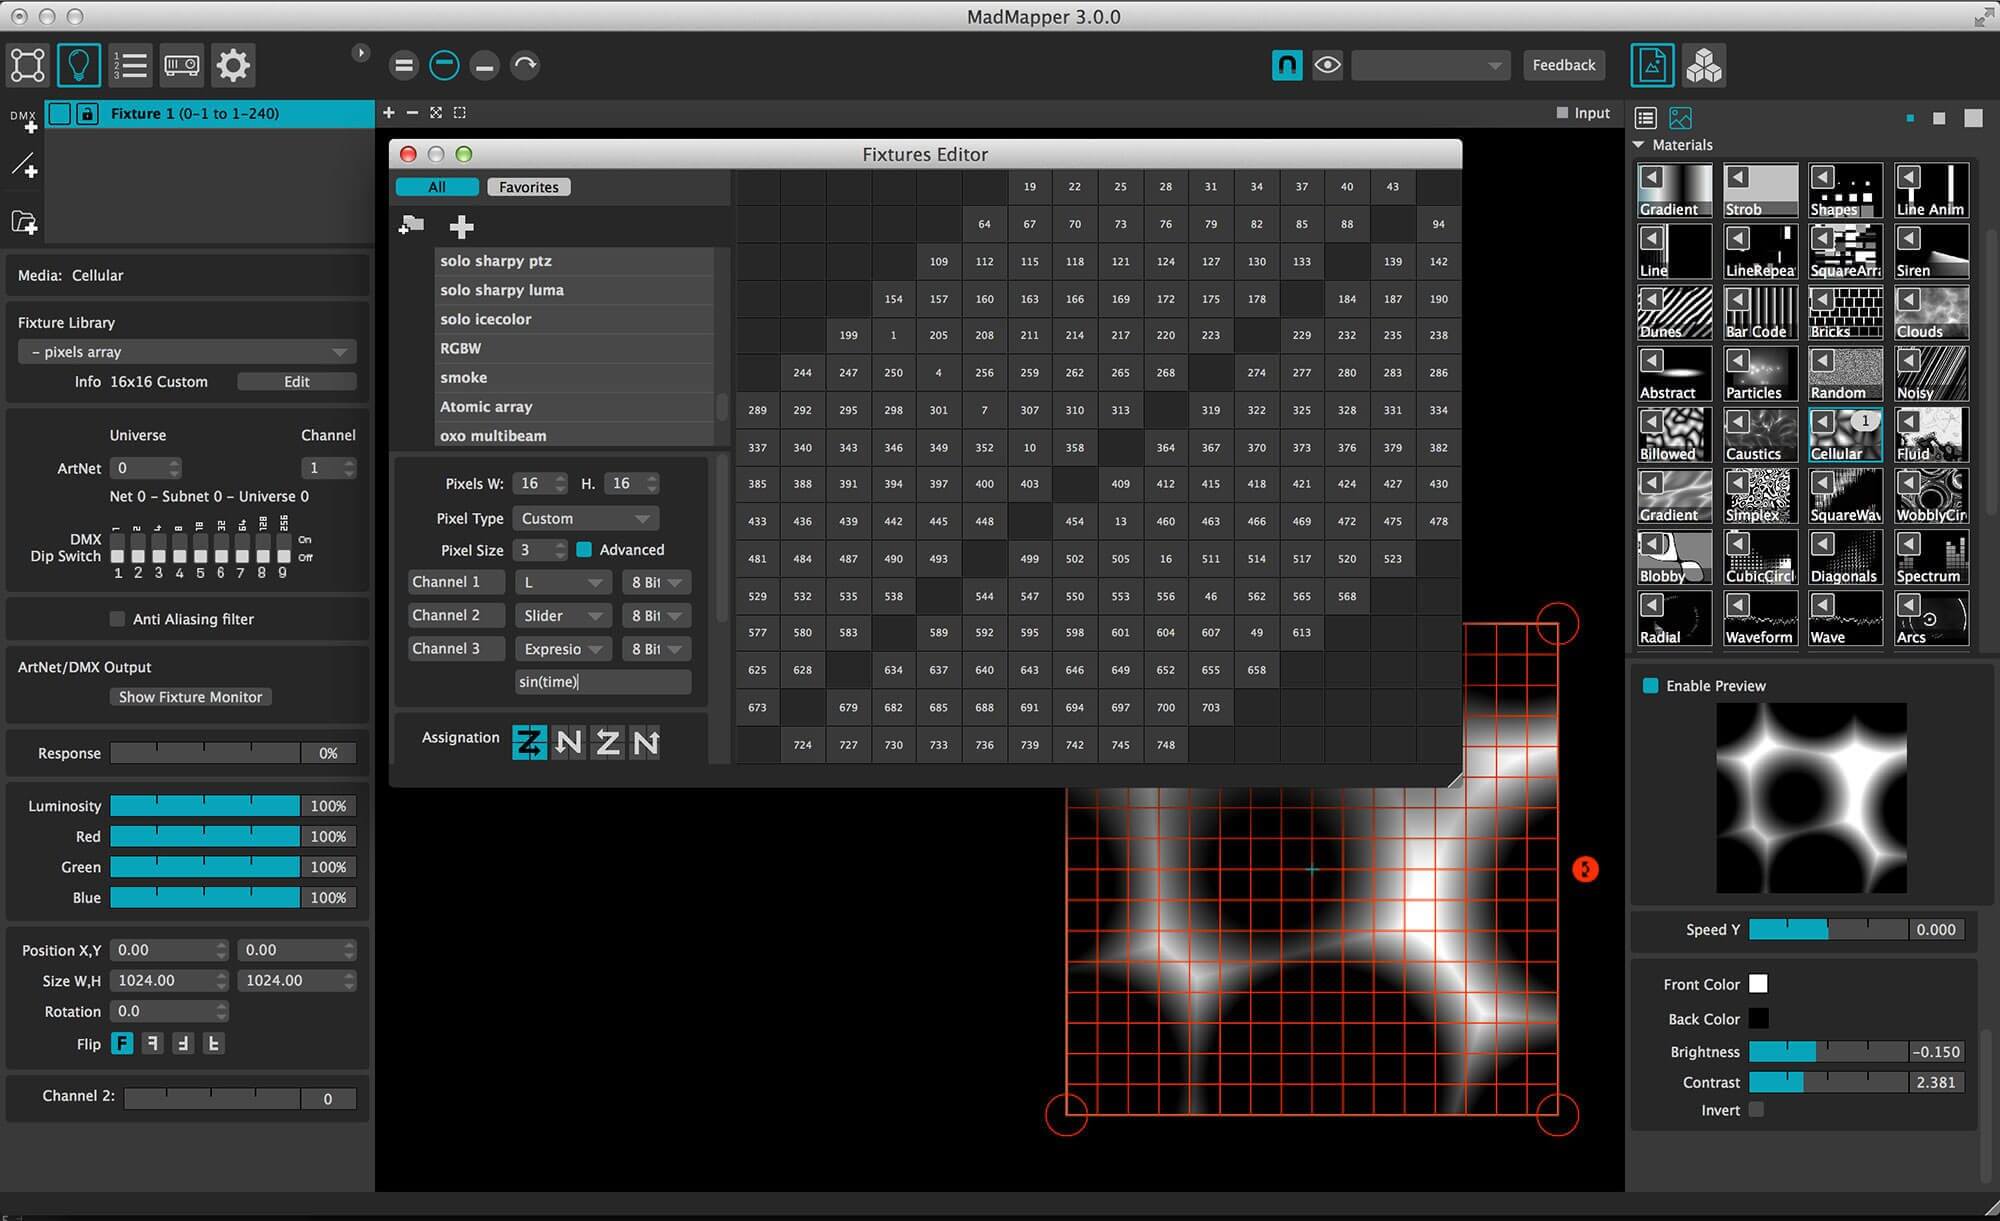Toggle the Enable Preview checkbox

(x=1650, y=686)
